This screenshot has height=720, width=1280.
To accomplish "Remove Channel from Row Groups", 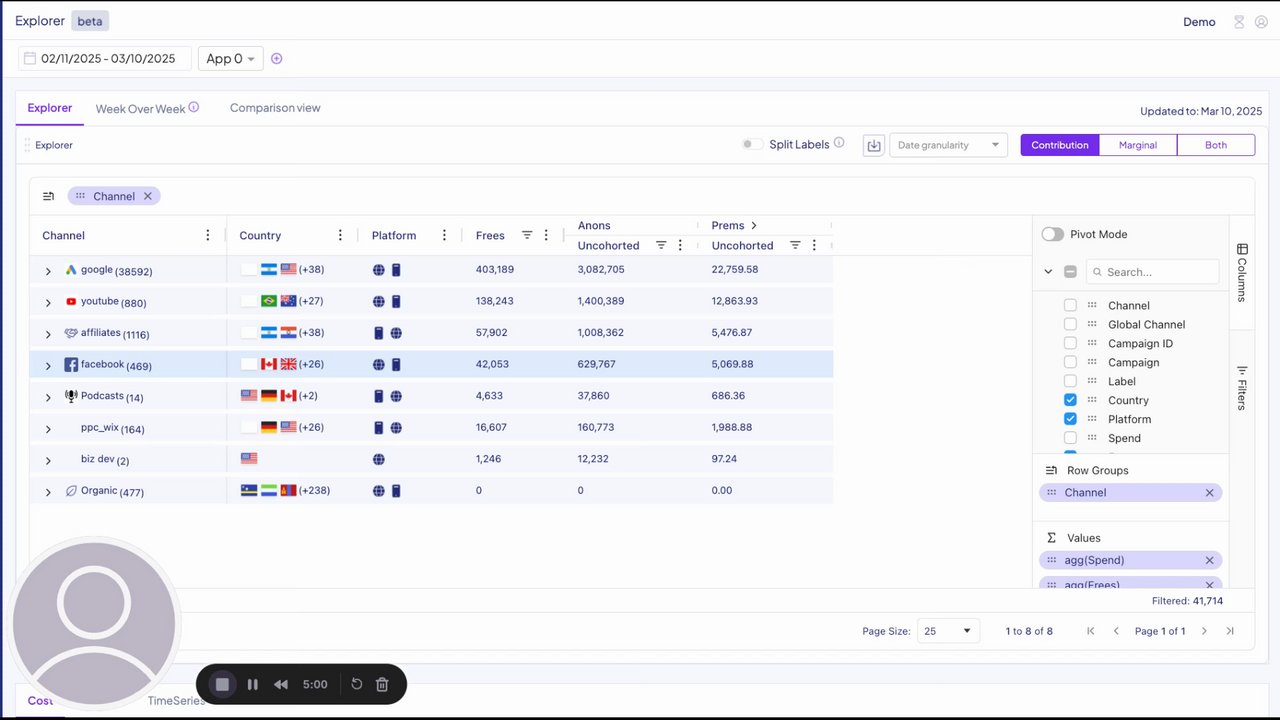I will (1209, 492).
